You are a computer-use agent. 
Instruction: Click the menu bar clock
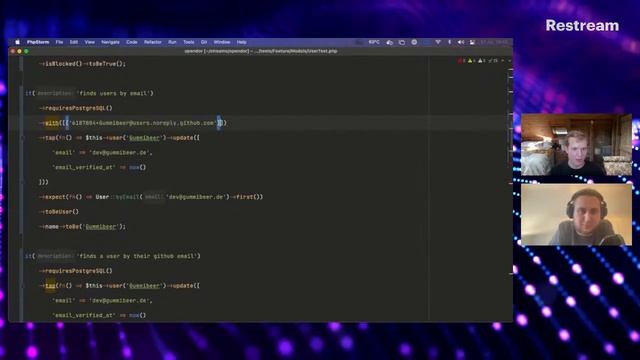click(494, 42)
